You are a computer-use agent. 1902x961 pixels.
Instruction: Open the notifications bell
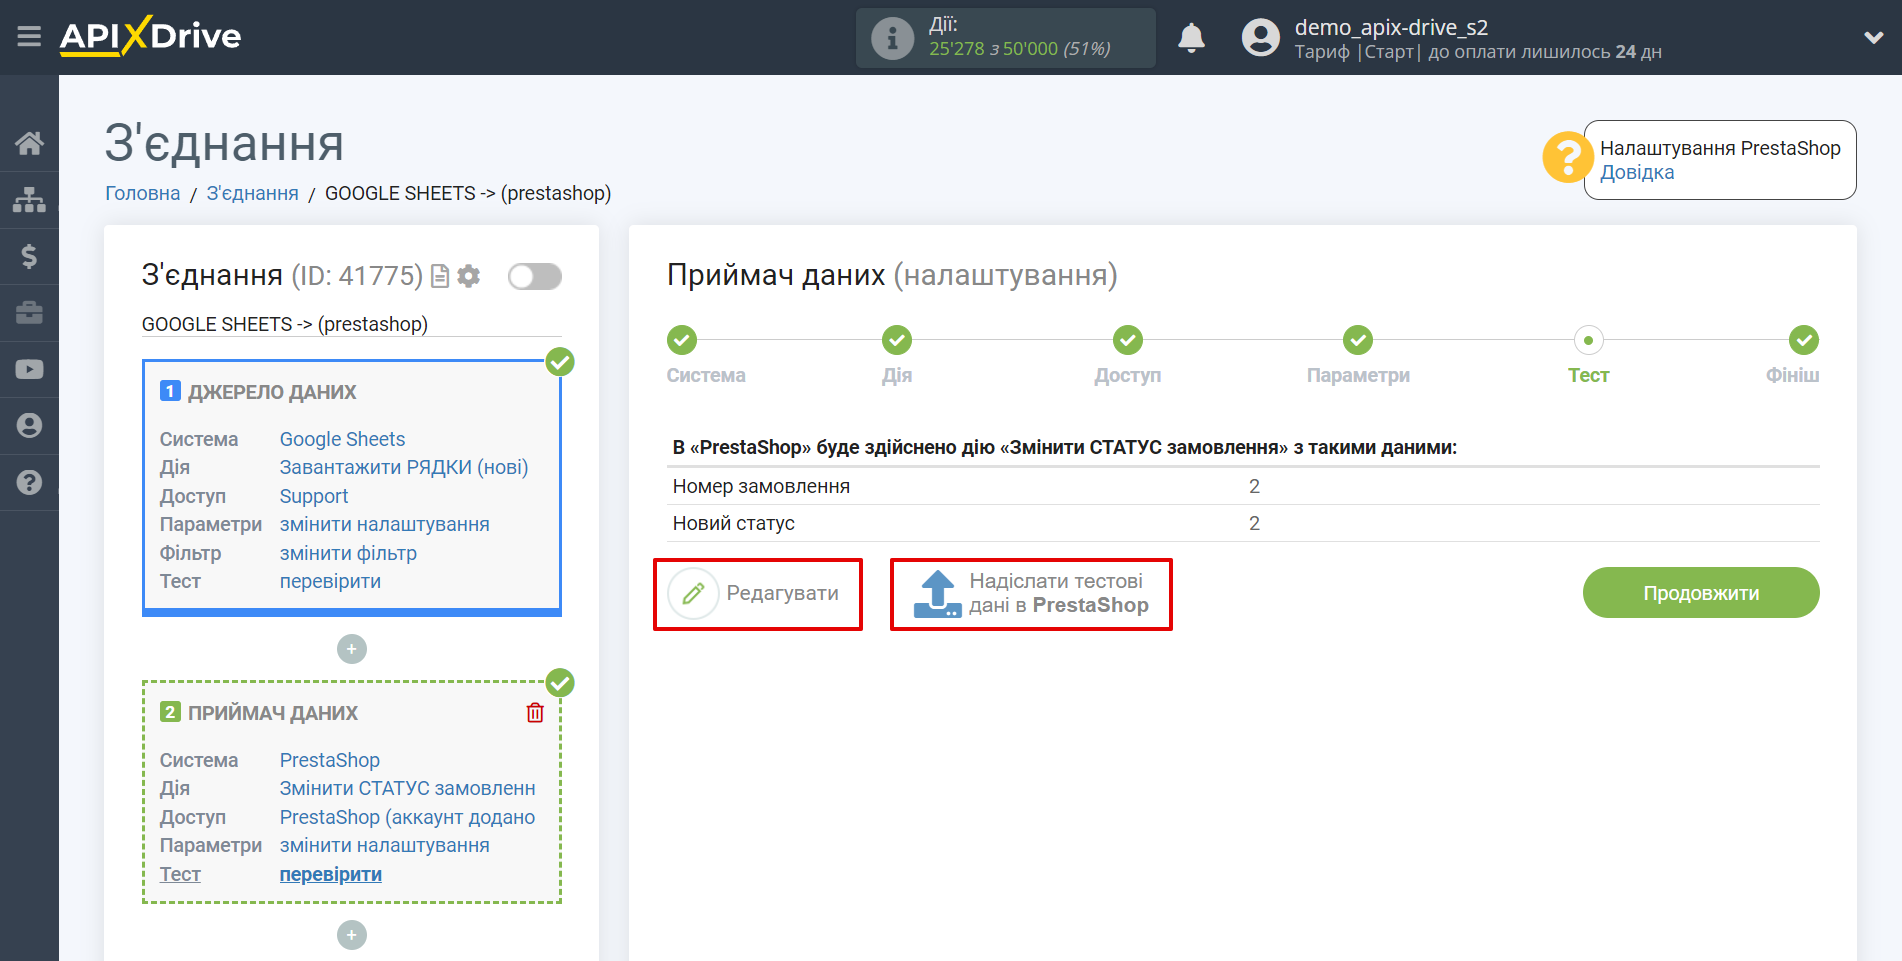click(1191, 38)
